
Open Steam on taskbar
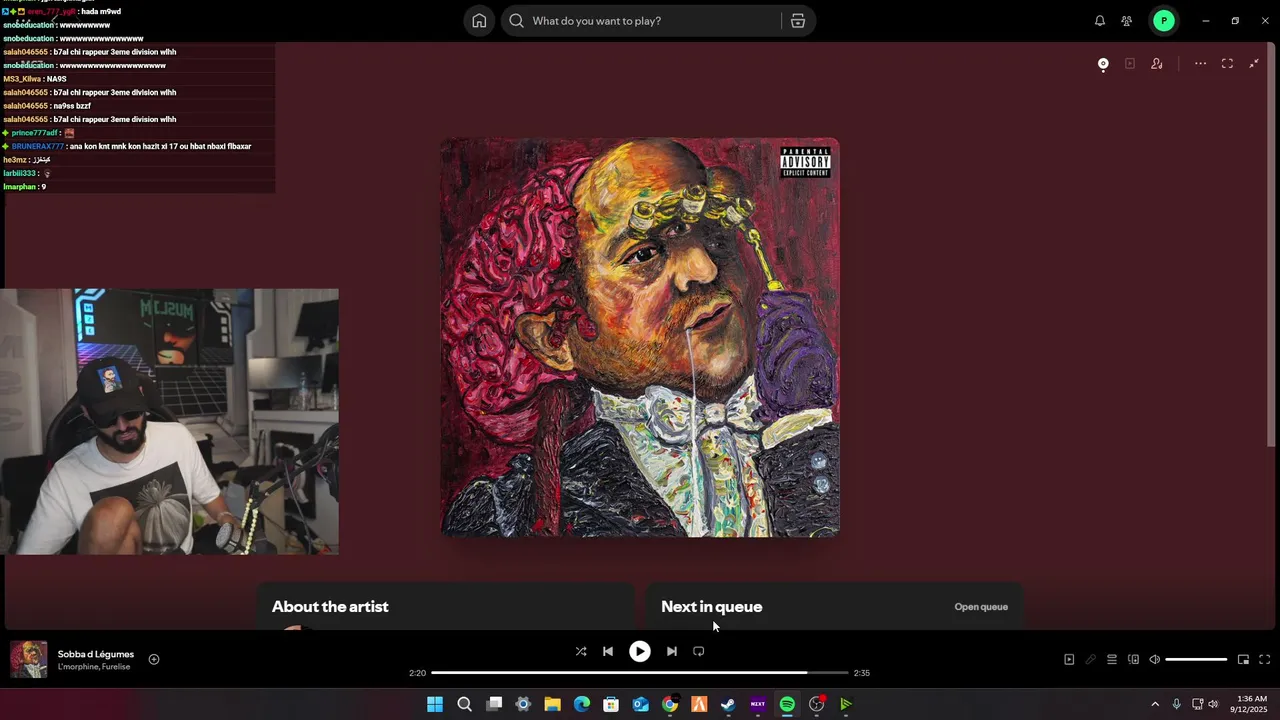click(x=728, y=705)
